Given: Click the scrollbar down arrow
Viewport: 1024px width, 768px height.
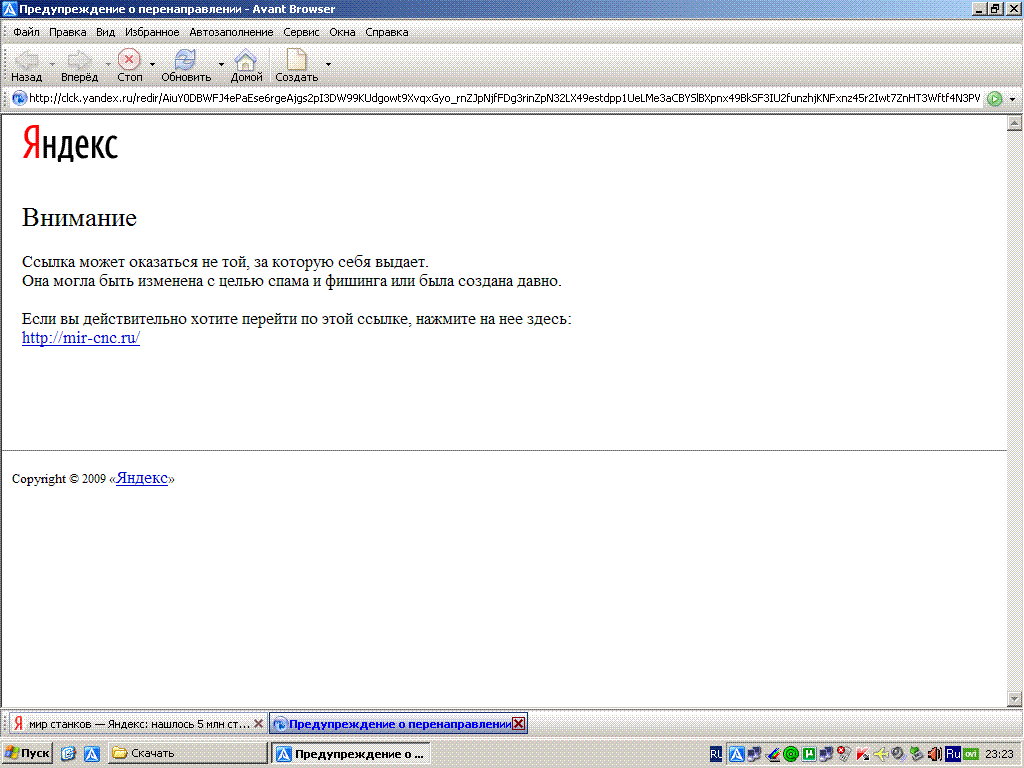Looking at the screenshot, I should [1014, 699].
